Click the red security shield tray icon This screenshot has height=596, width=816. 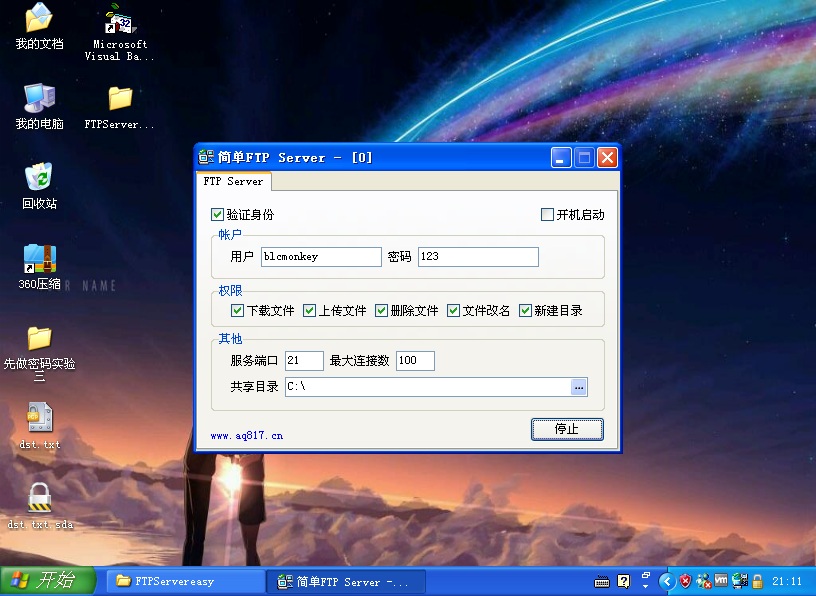click(685, 581)
